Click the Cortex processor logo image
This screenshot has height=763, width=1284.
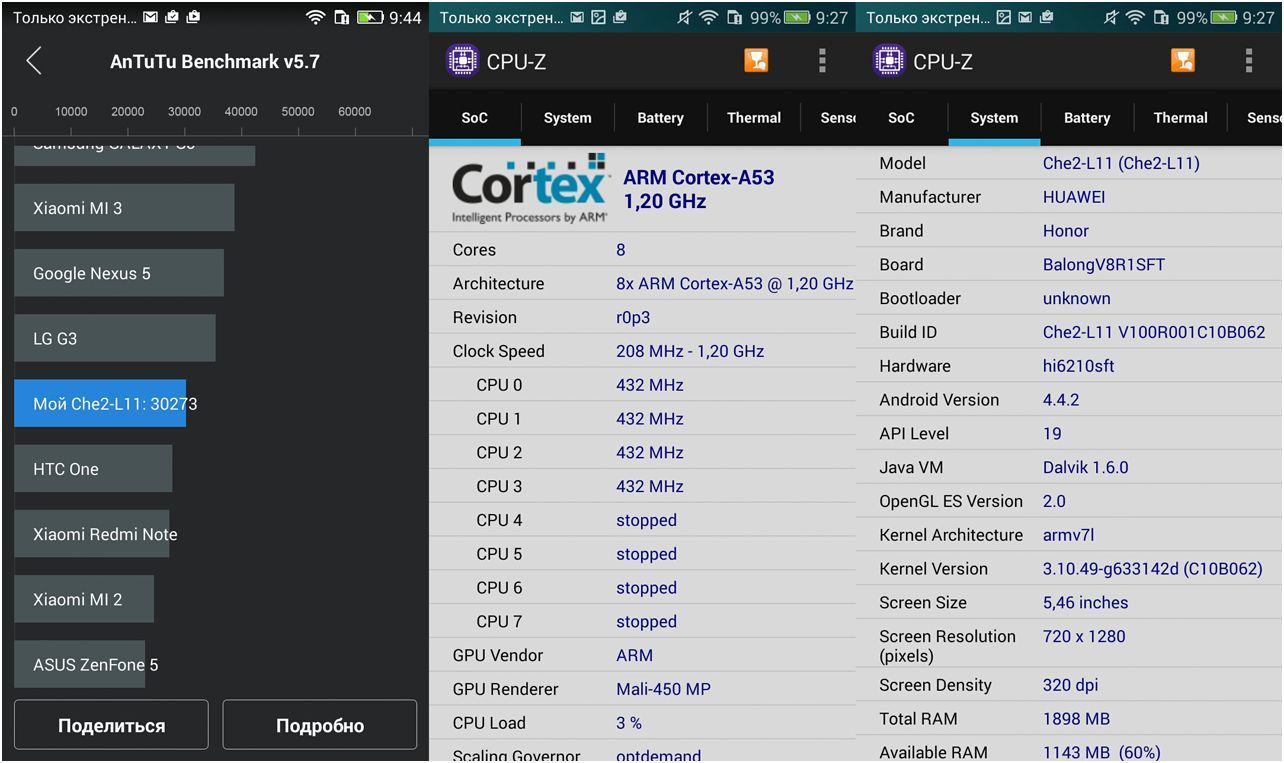(529, 188)
